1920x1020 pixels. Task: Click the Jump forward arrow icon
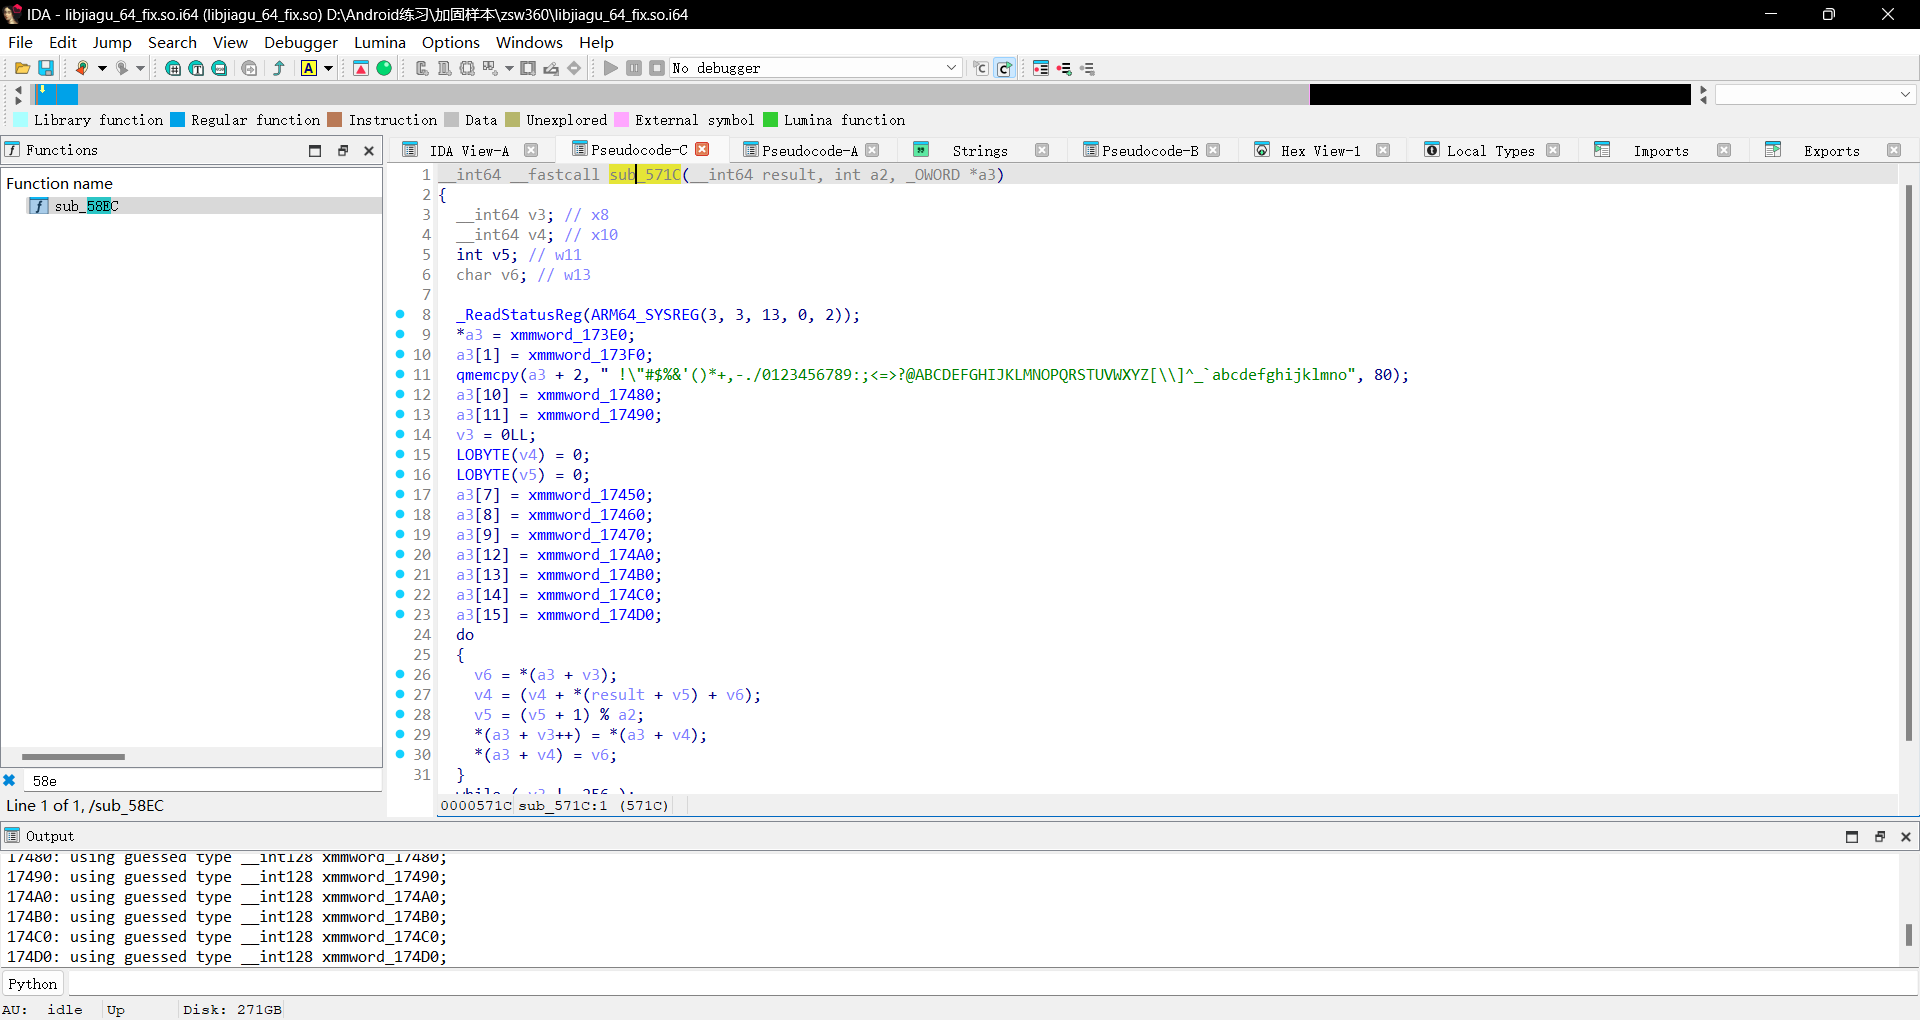[121, 68]
